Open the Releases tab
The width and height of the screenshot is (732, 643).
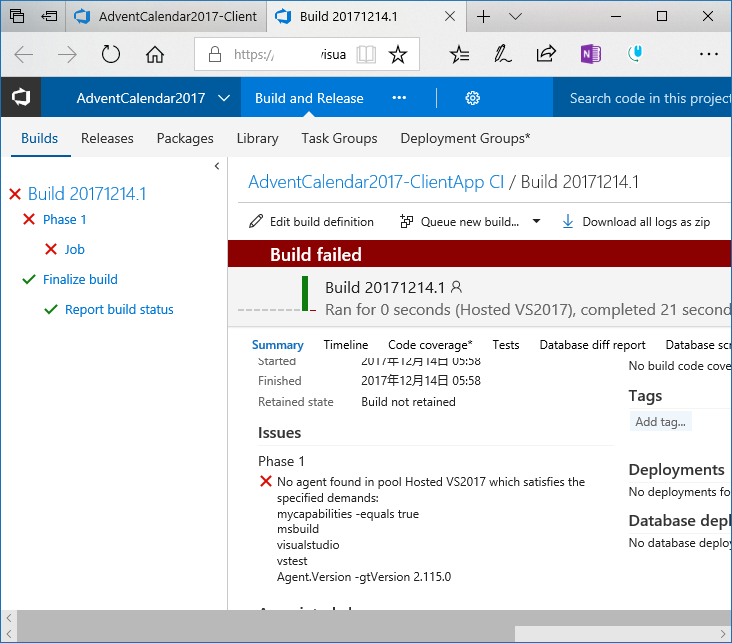(107, 138)
